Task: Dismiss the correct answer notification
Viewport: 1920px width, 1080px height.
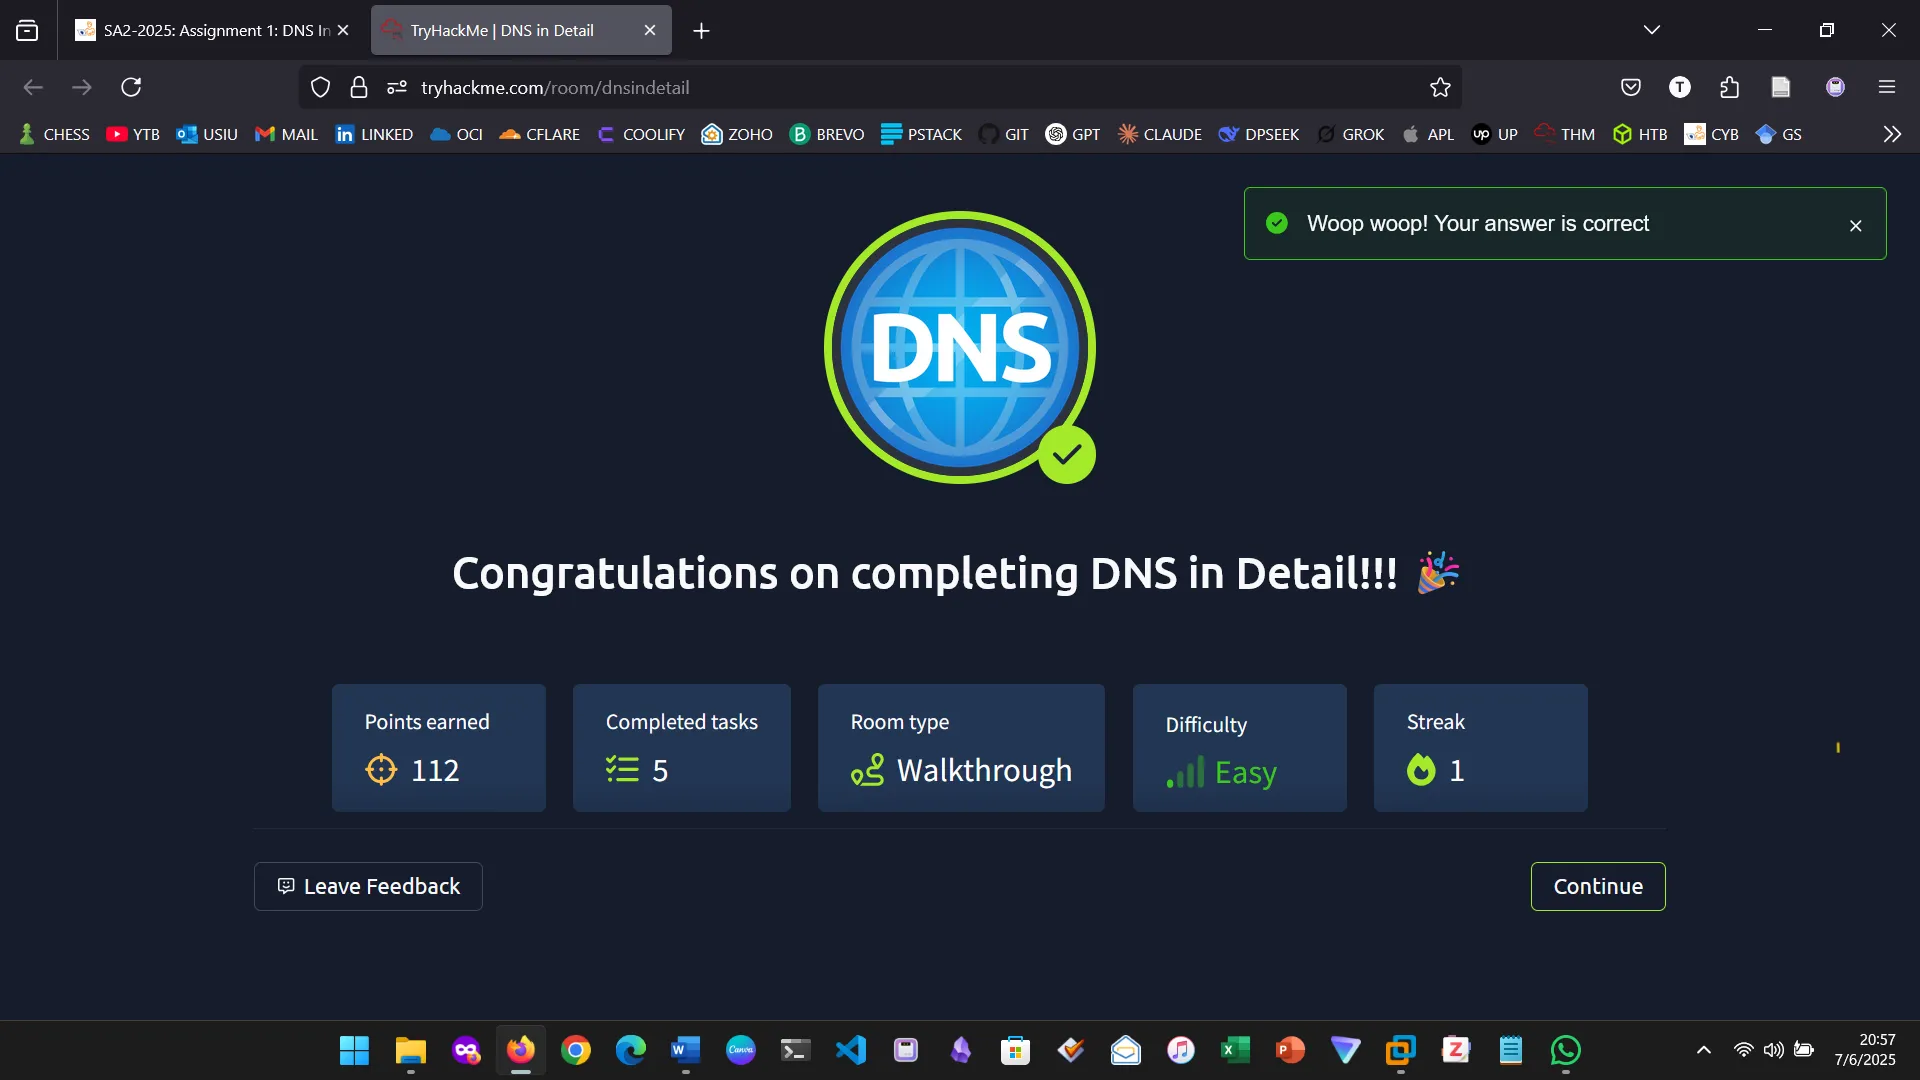Action: pos(1856,225)
